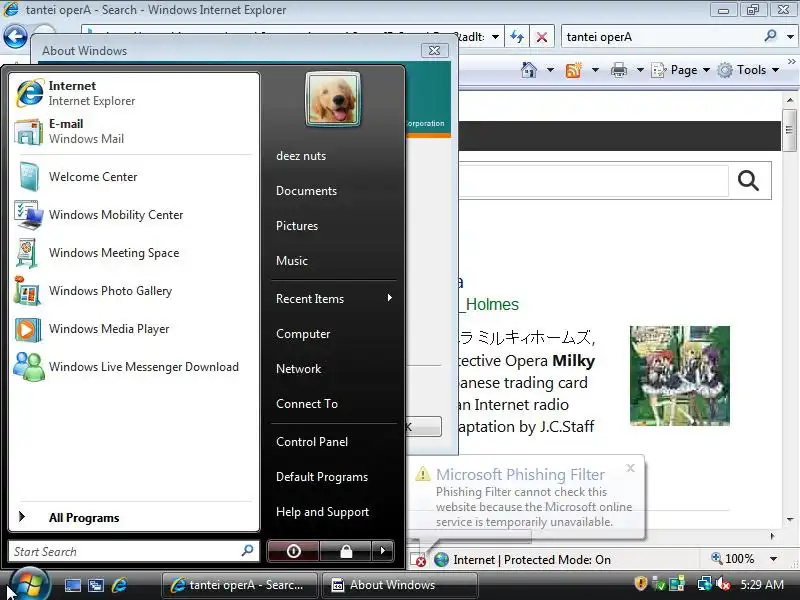Expand Recent Items submenu
This screenshot has height=600, width=800.
(x=334, y=298)
